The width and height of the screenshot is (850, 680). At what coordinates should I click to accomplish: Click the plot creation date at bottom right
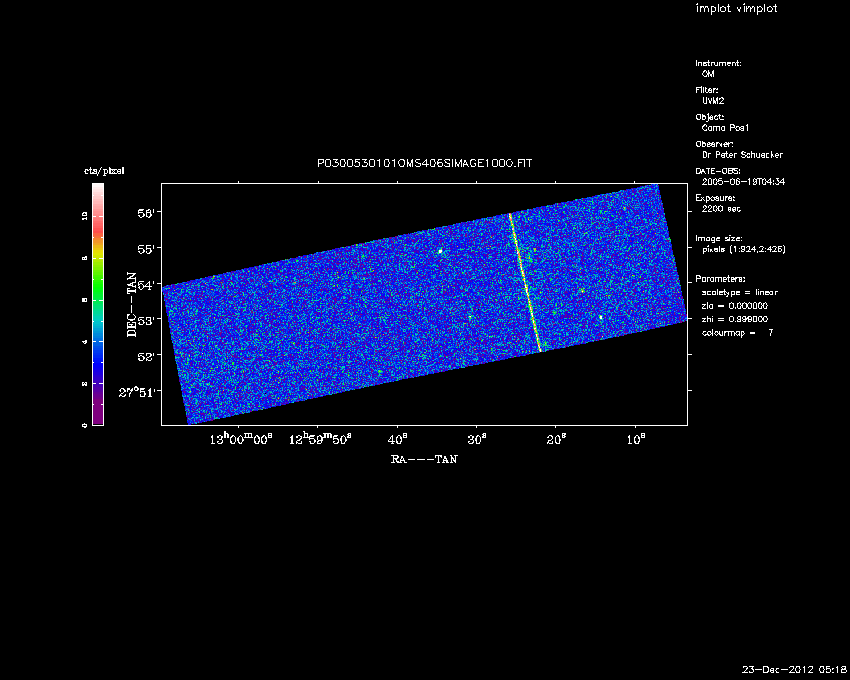(x=794, y=669)
